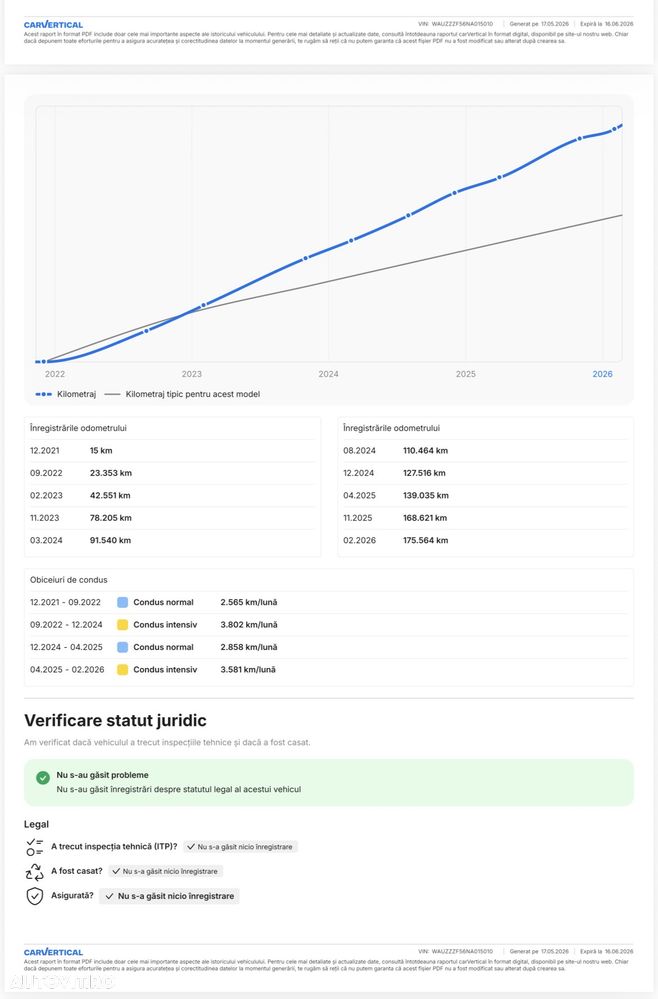Image resolution: width=658 pixels, height=999 pixels.
Task: Click the 2023 label on the chart axis
Action: [x=192, y=374]
